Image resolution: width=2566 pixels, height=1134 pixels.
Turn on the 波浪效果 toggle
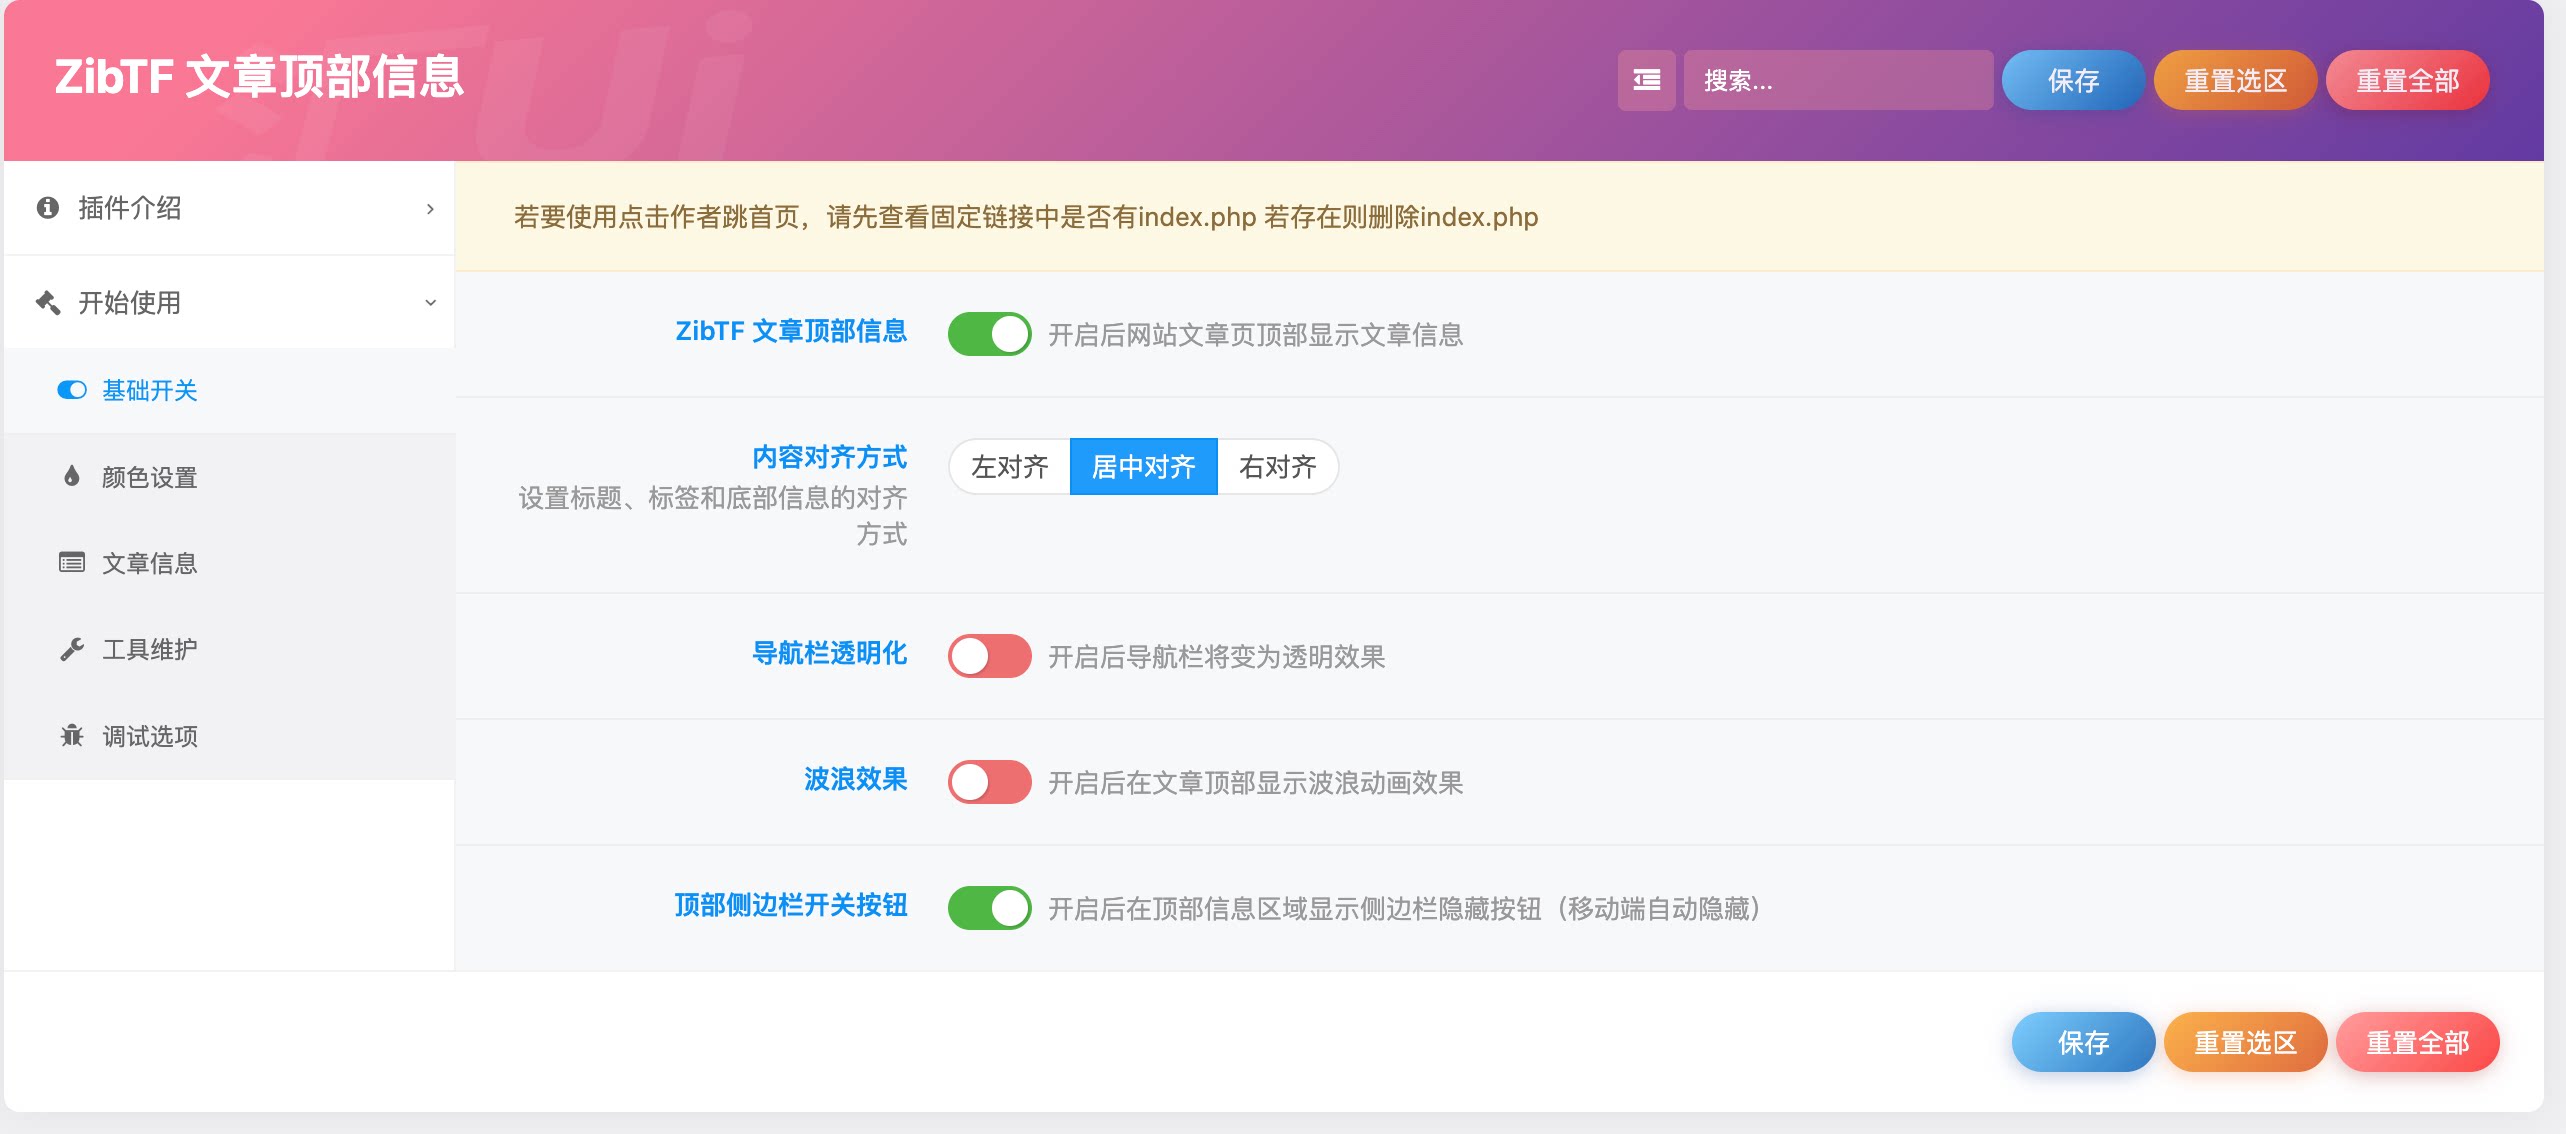click(x=990, y=783)
